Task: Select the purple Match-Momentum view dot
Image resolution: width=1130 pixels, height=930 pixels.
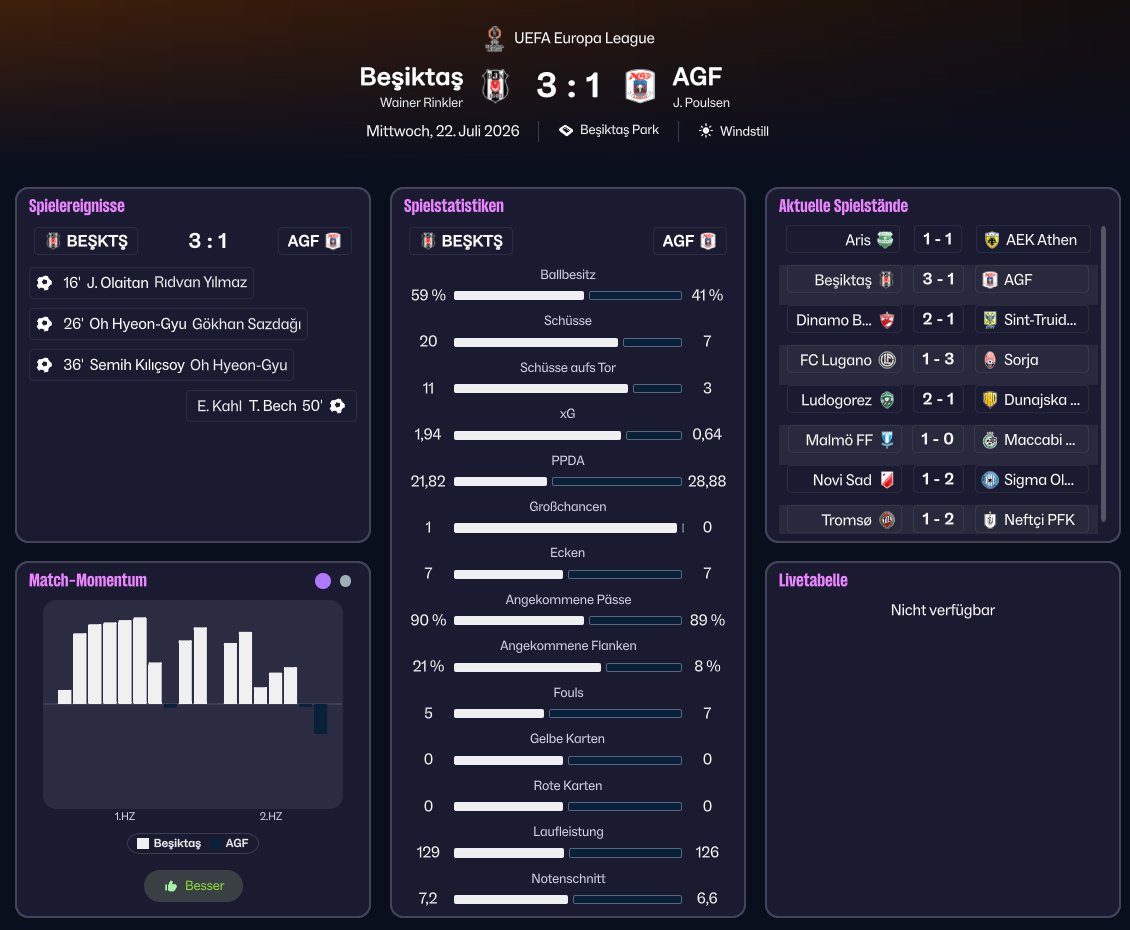Action: tap(323, 581)
